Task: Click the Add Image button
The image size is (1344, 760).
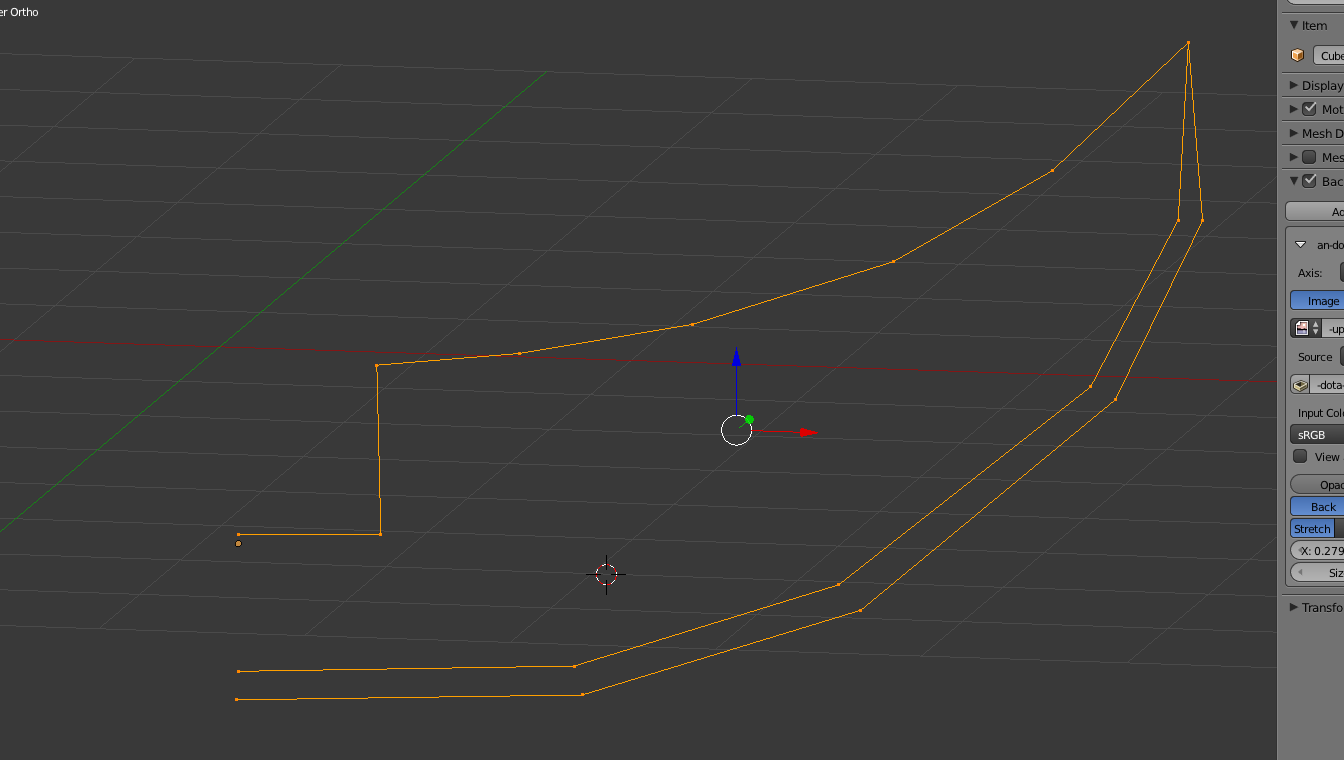Action: (x=1314, y=211)
